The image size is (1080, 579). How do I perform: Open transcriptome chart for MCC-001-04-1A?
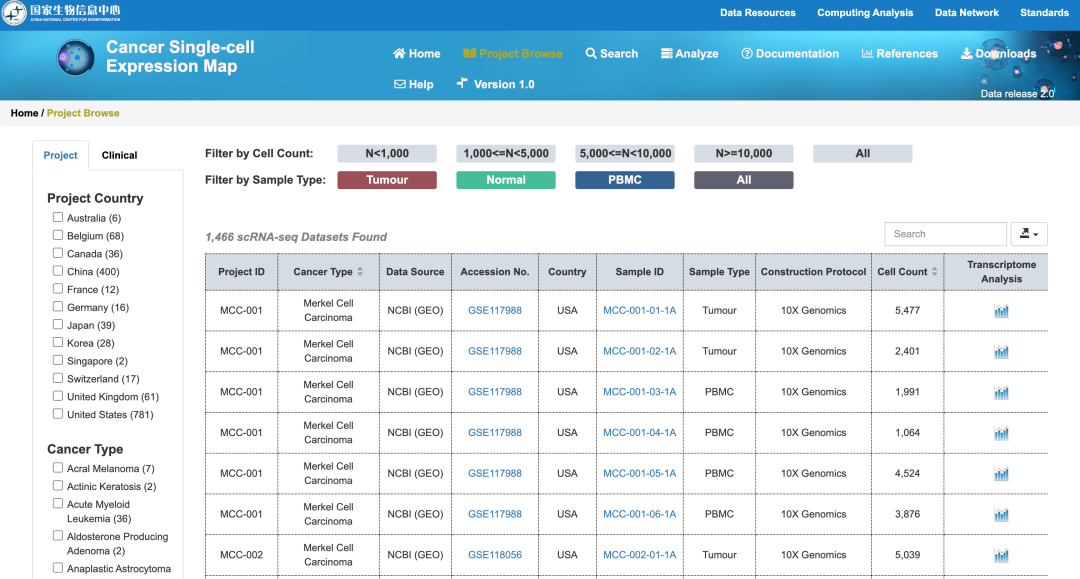1001,433
